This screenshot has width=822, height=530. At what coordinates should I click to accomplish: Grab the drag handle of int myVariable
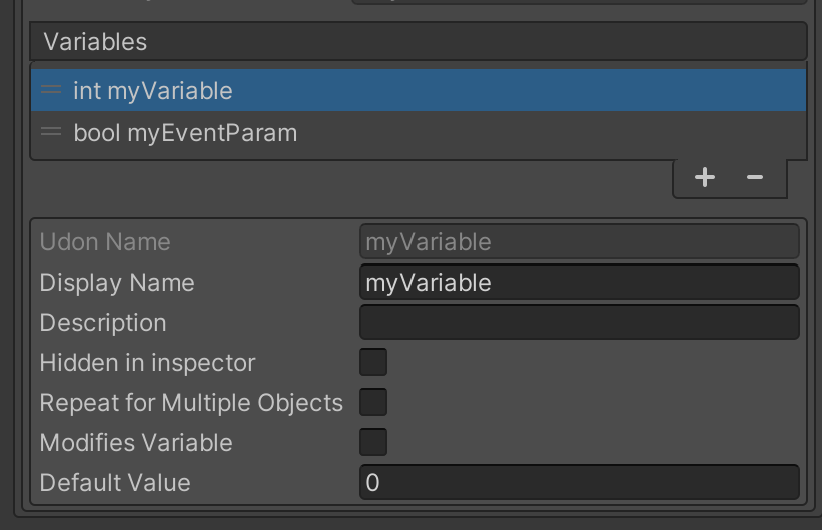click(x=51, y=90)
